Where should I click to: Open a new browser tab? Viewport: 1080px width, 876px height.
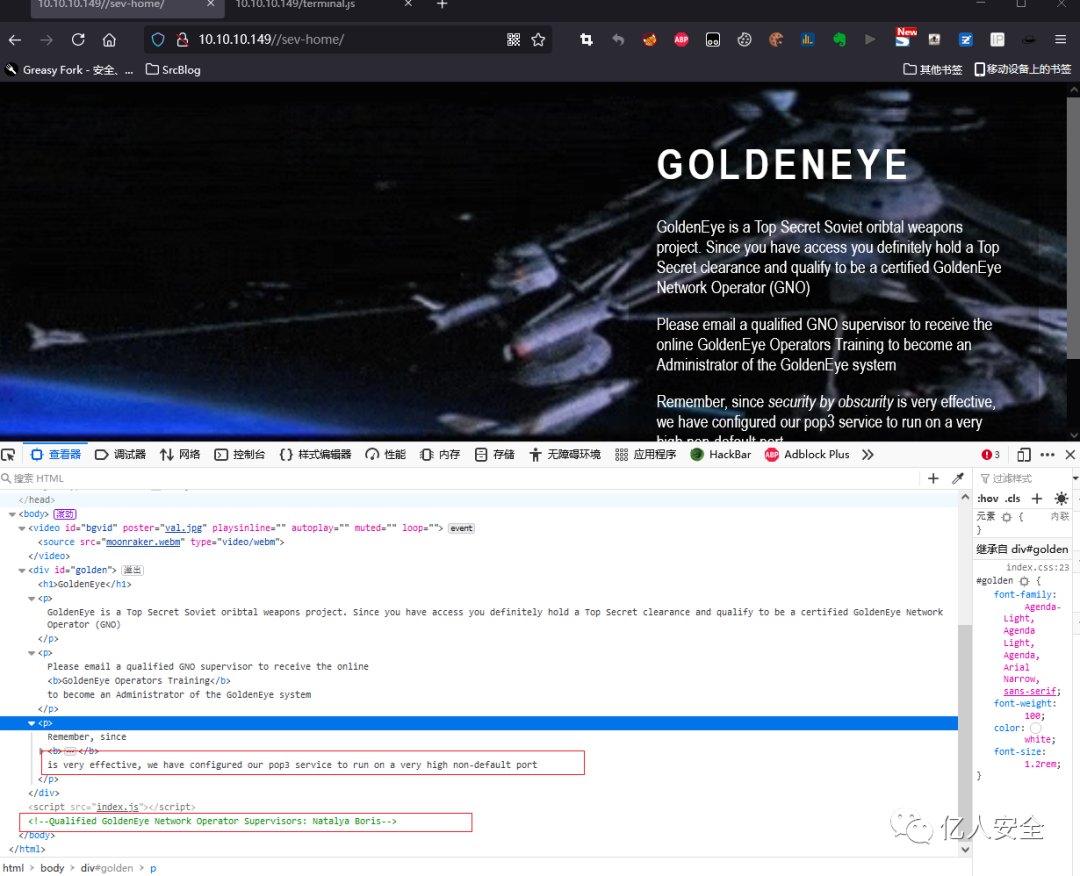[442, 4]
